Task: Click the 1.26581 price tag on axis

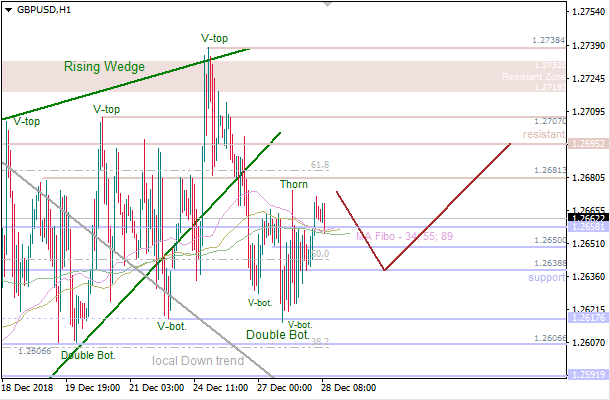Action: point(586,227)
